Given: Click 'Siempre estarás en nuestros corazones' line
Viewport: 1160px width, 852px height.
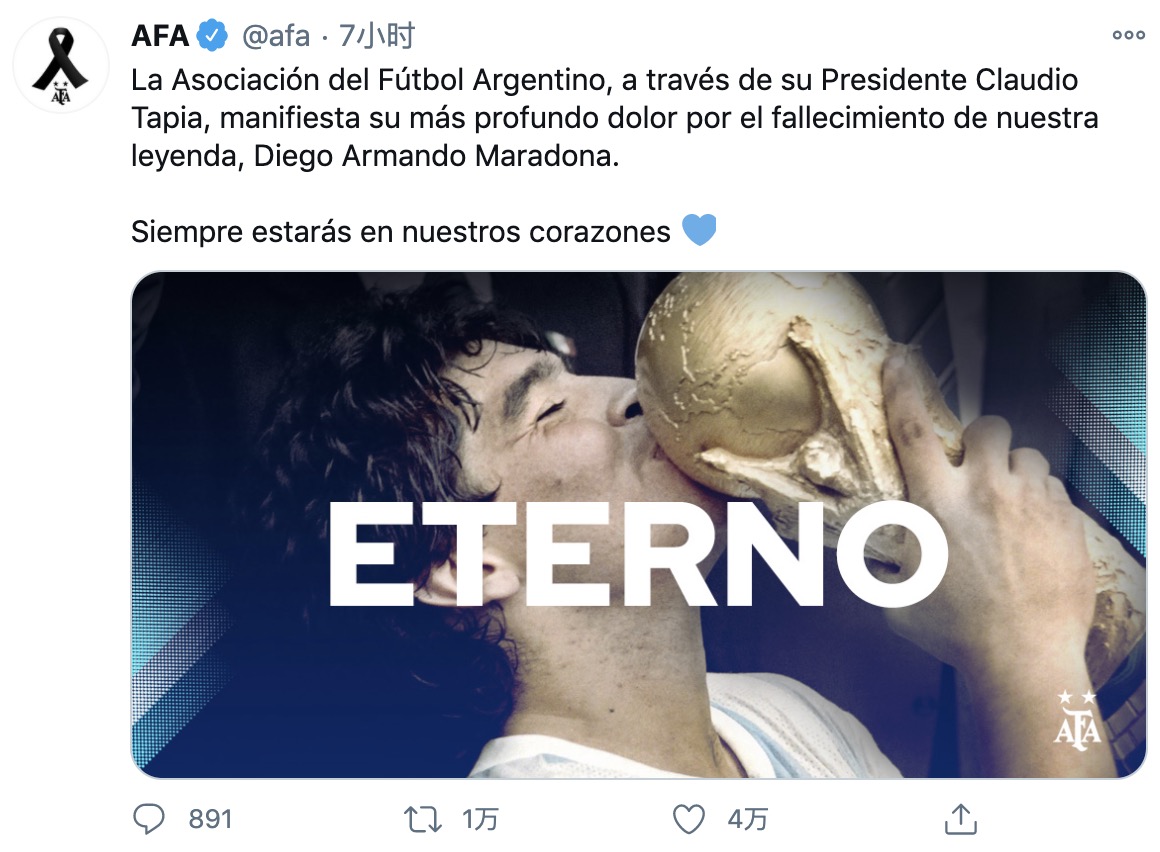Looking at the screenshot, I should tap(401, 231).
